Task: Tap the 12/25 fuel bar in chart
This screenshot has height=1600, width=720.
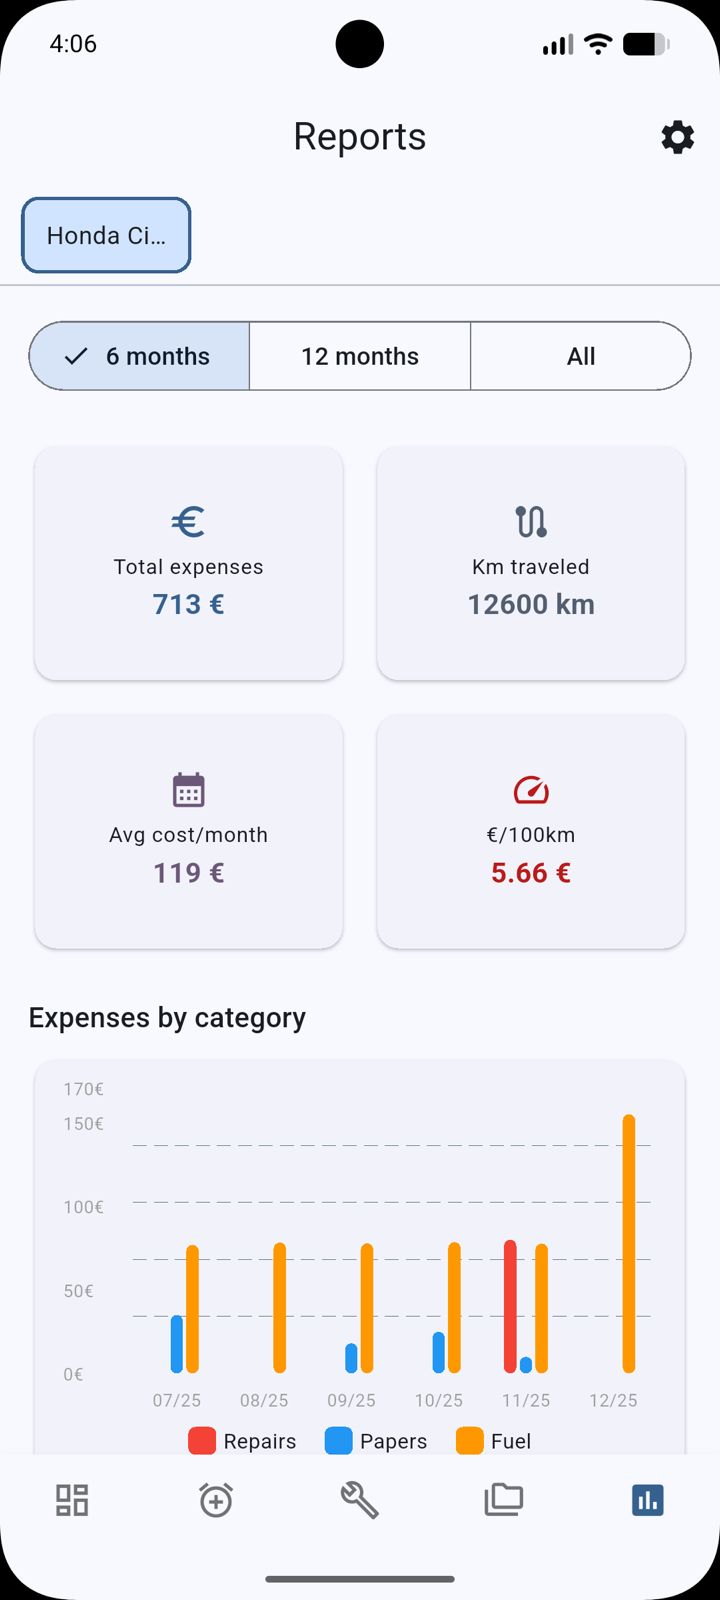Action: [629, 1243]
